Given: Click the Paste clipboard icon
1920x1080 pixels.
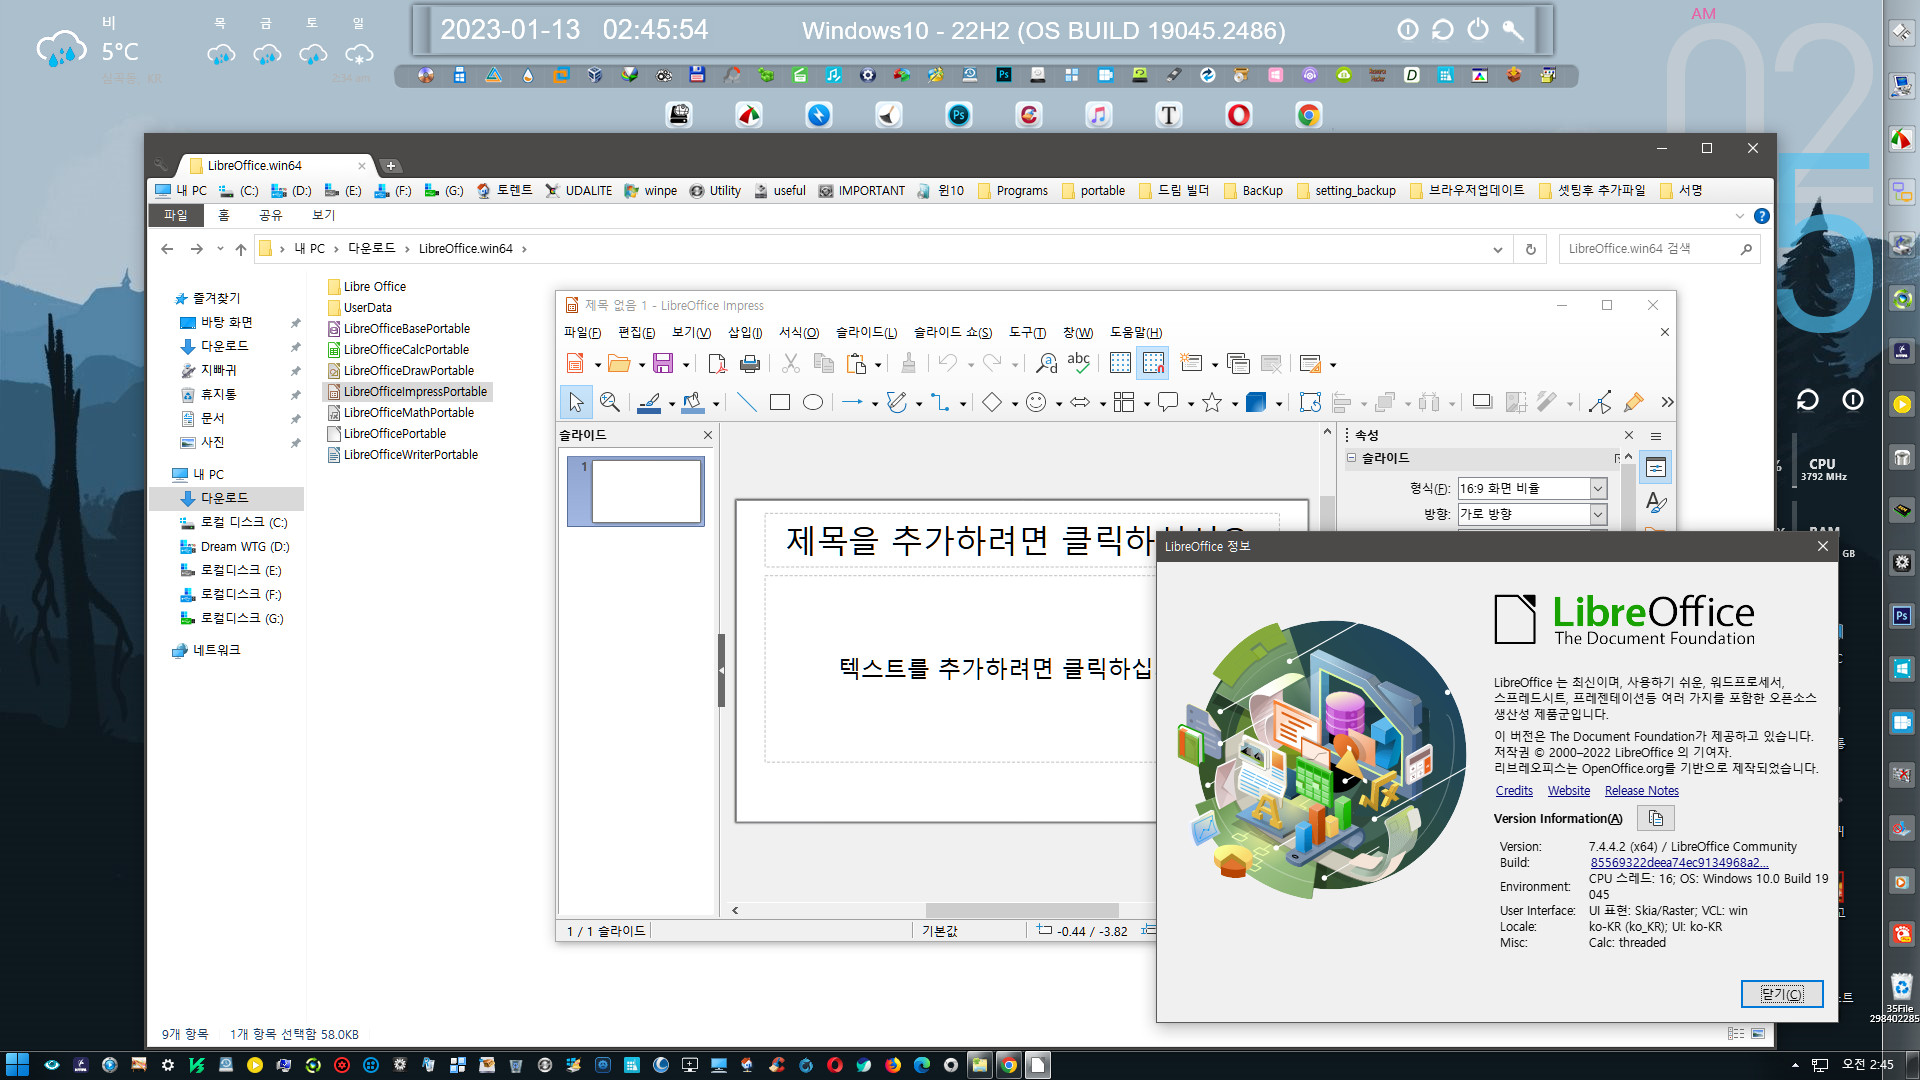Looking at the screenshot, I should click(856, 364).
